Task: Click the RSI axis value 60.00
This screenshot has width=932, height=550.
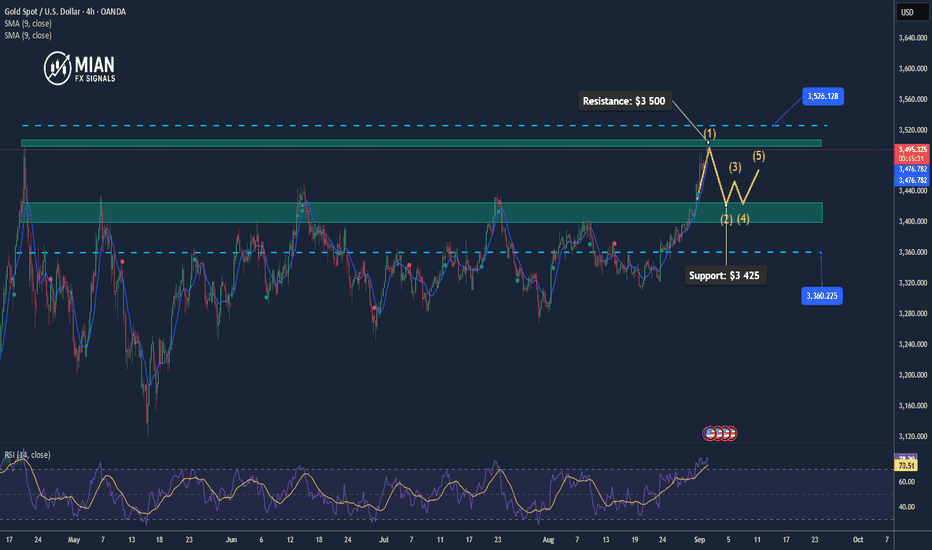Action: [x=906, y=482]
